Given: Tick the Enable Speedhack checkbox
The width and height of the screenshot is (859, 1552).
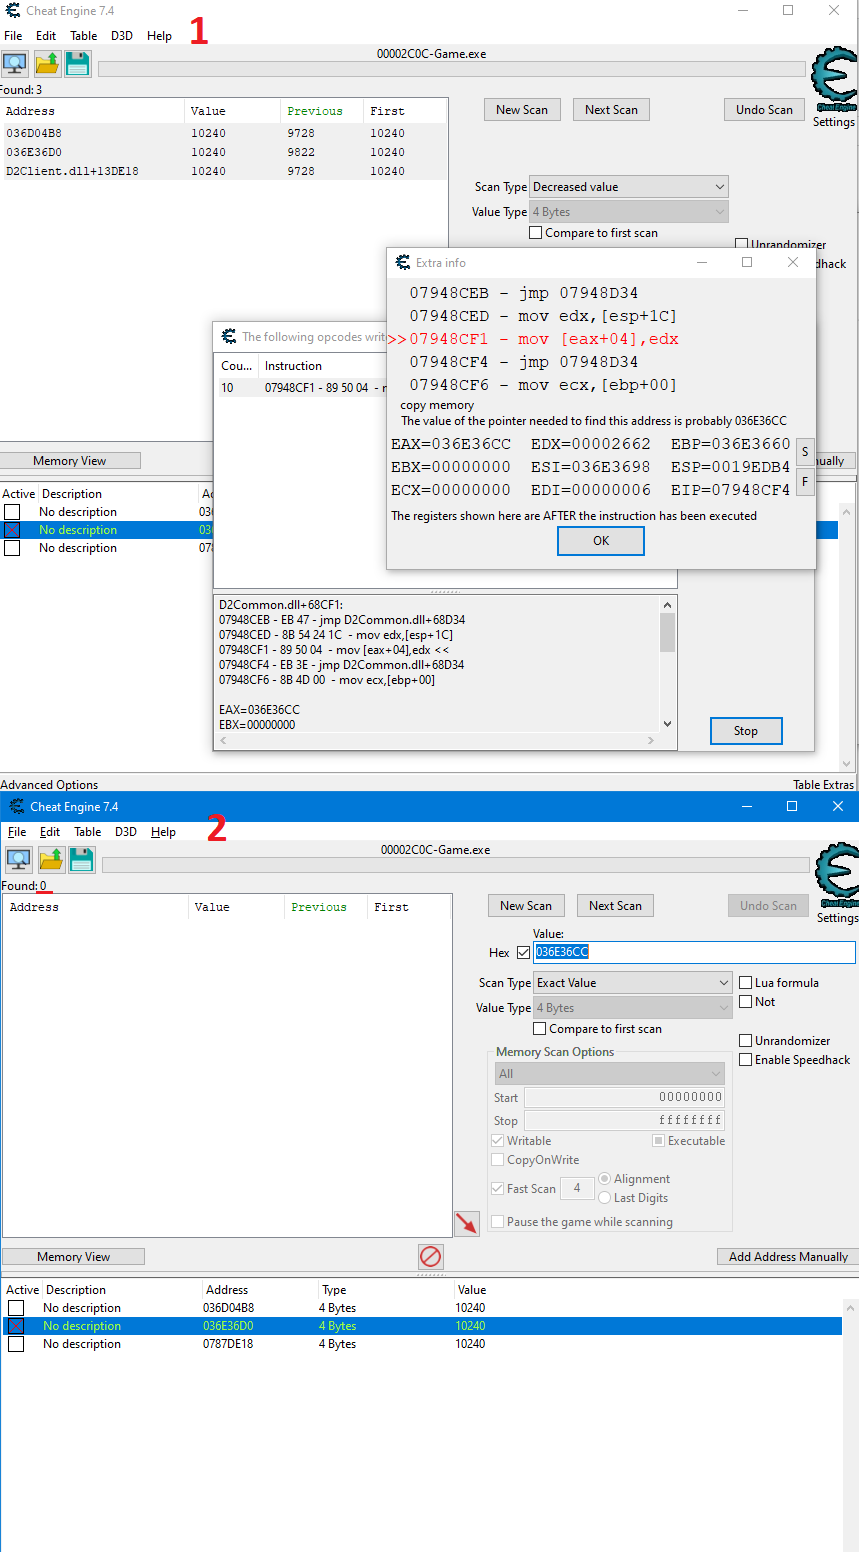Looking at the screenshot, I should (x=746, y=1060).
